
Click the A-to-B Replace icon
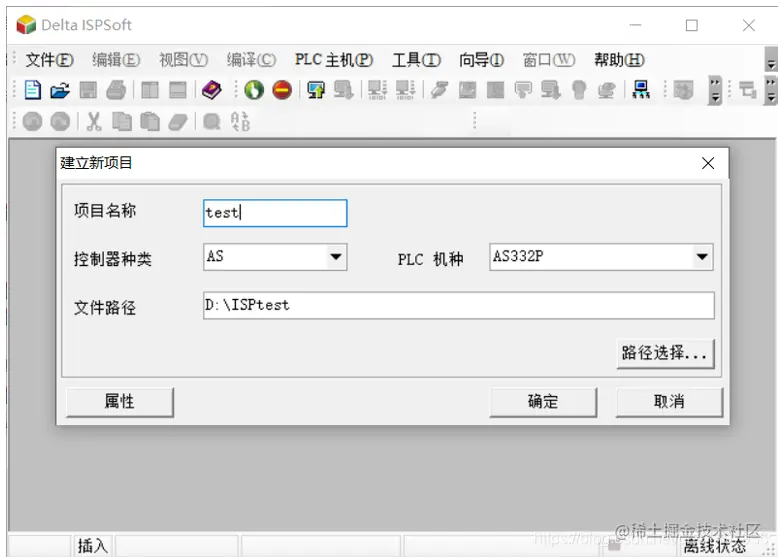coord(240,122)
